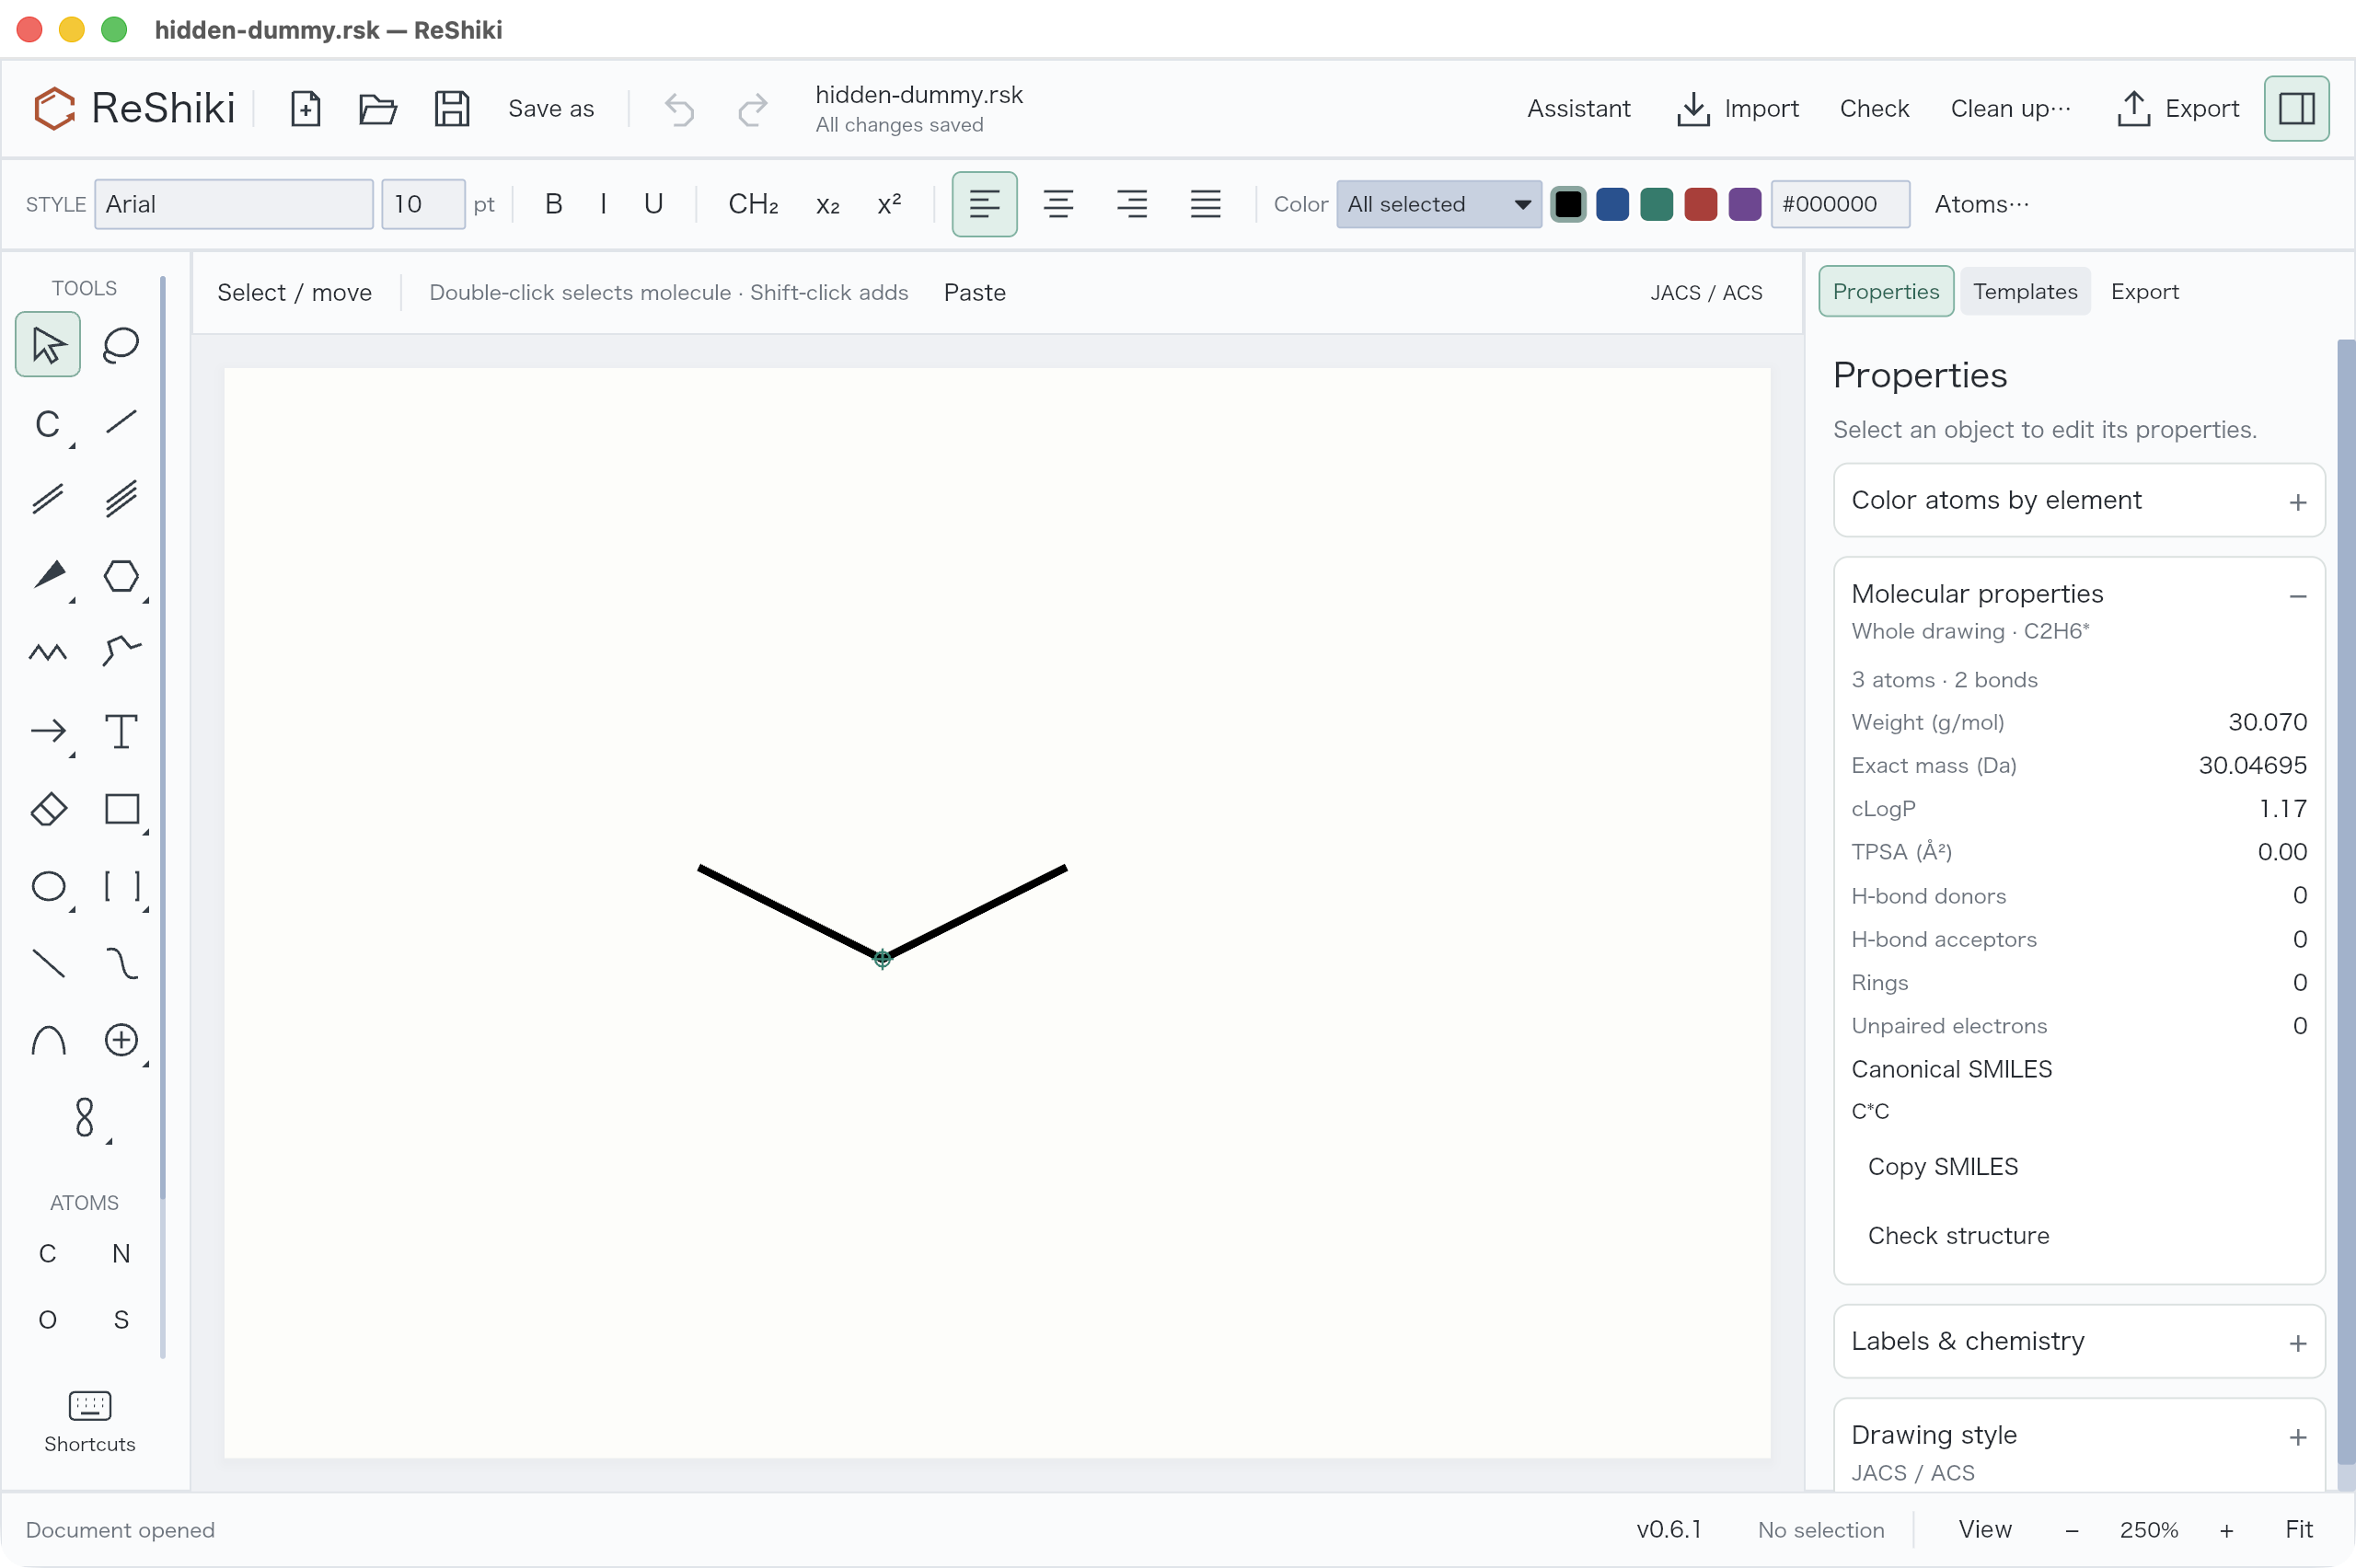Open the Atoms… menu
The image size is (2356, 1568).
pyautogui.click(x=1982, y=204)
